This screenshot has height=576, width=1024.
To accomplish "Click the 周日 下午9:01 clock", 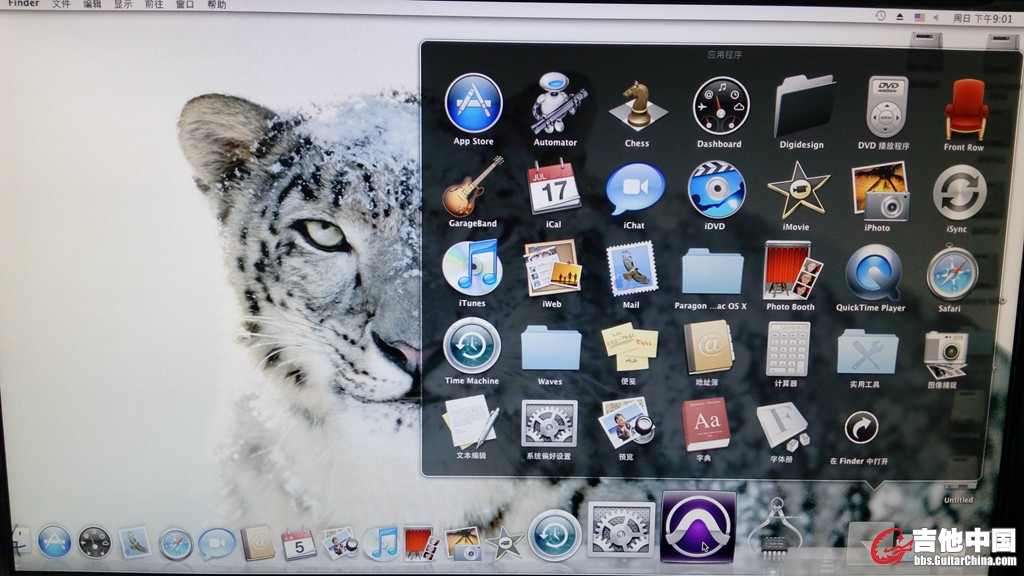I will click(982, 18).
